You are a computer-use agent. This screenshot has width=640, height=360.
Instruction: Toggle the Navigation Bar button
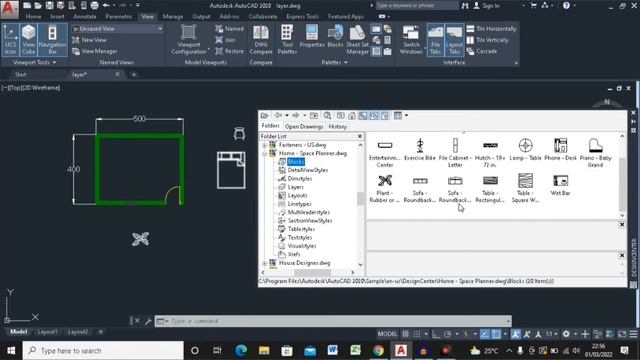pos(52,40)
